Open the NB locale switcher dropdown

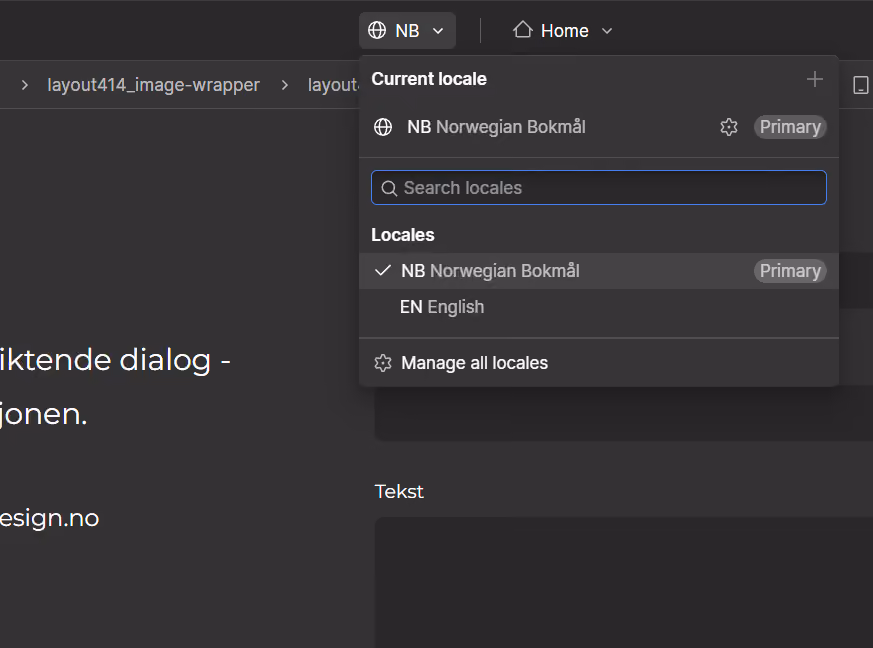(407, 31)
